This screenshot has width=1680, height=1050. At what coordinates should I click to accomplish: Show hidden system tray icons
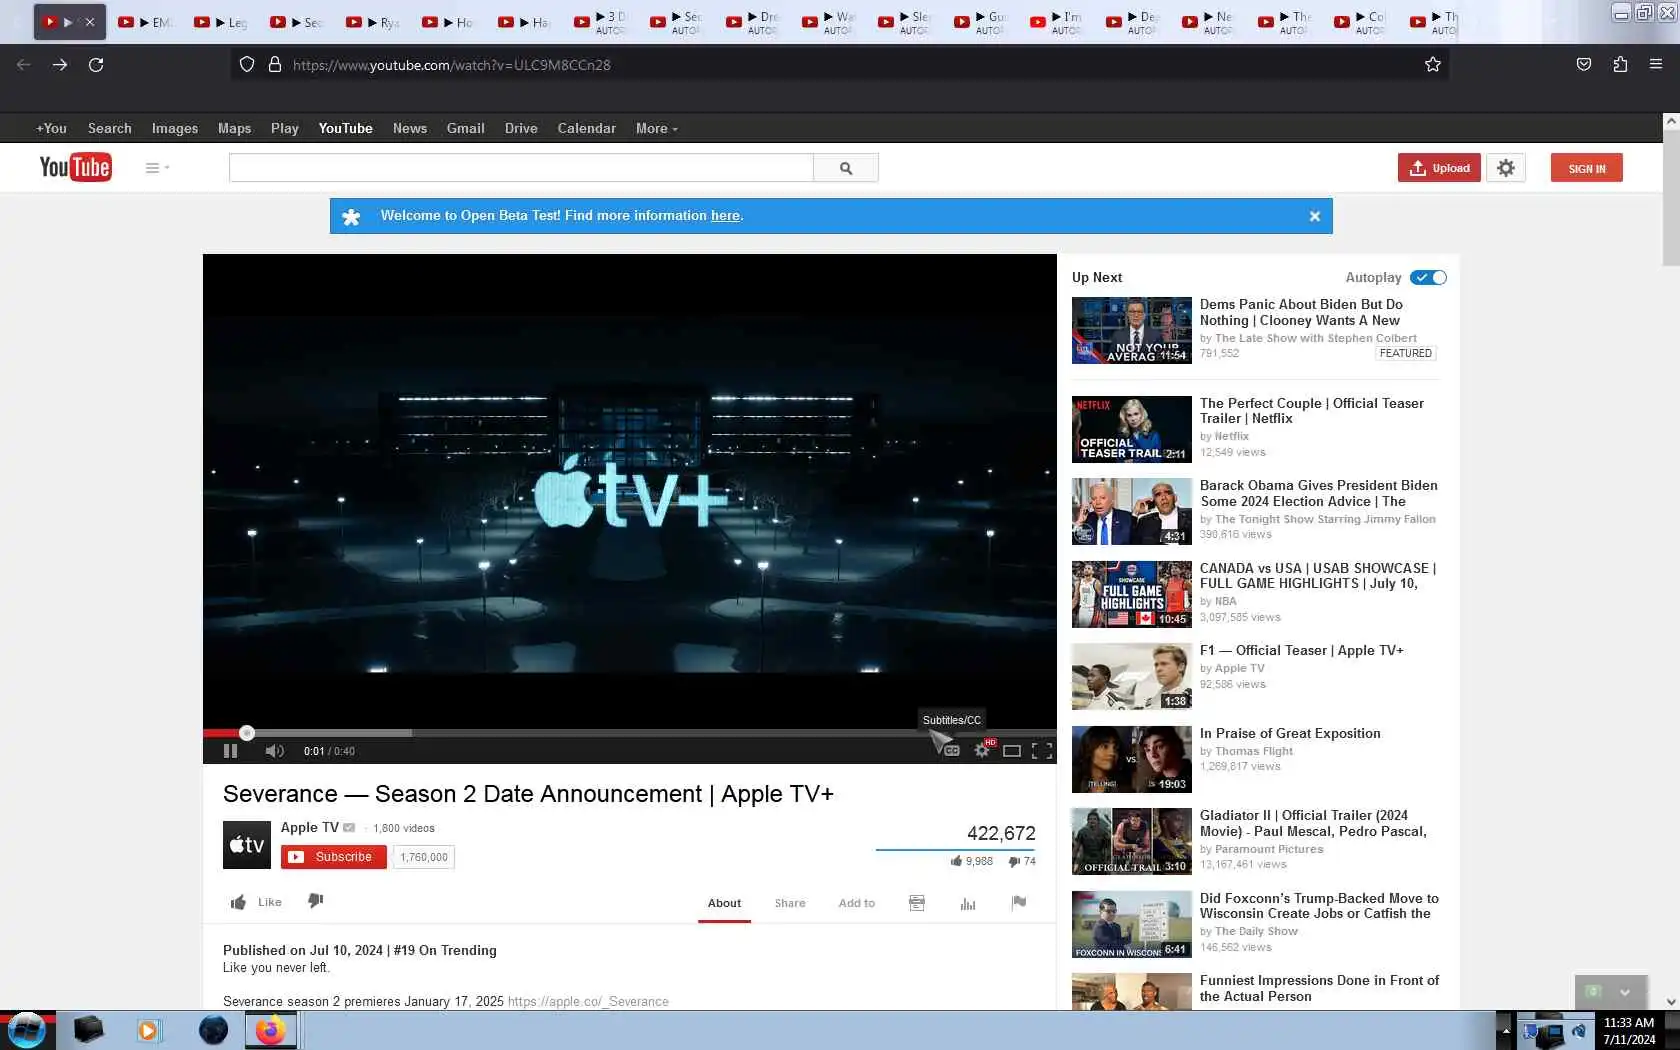point(1505,1030)
